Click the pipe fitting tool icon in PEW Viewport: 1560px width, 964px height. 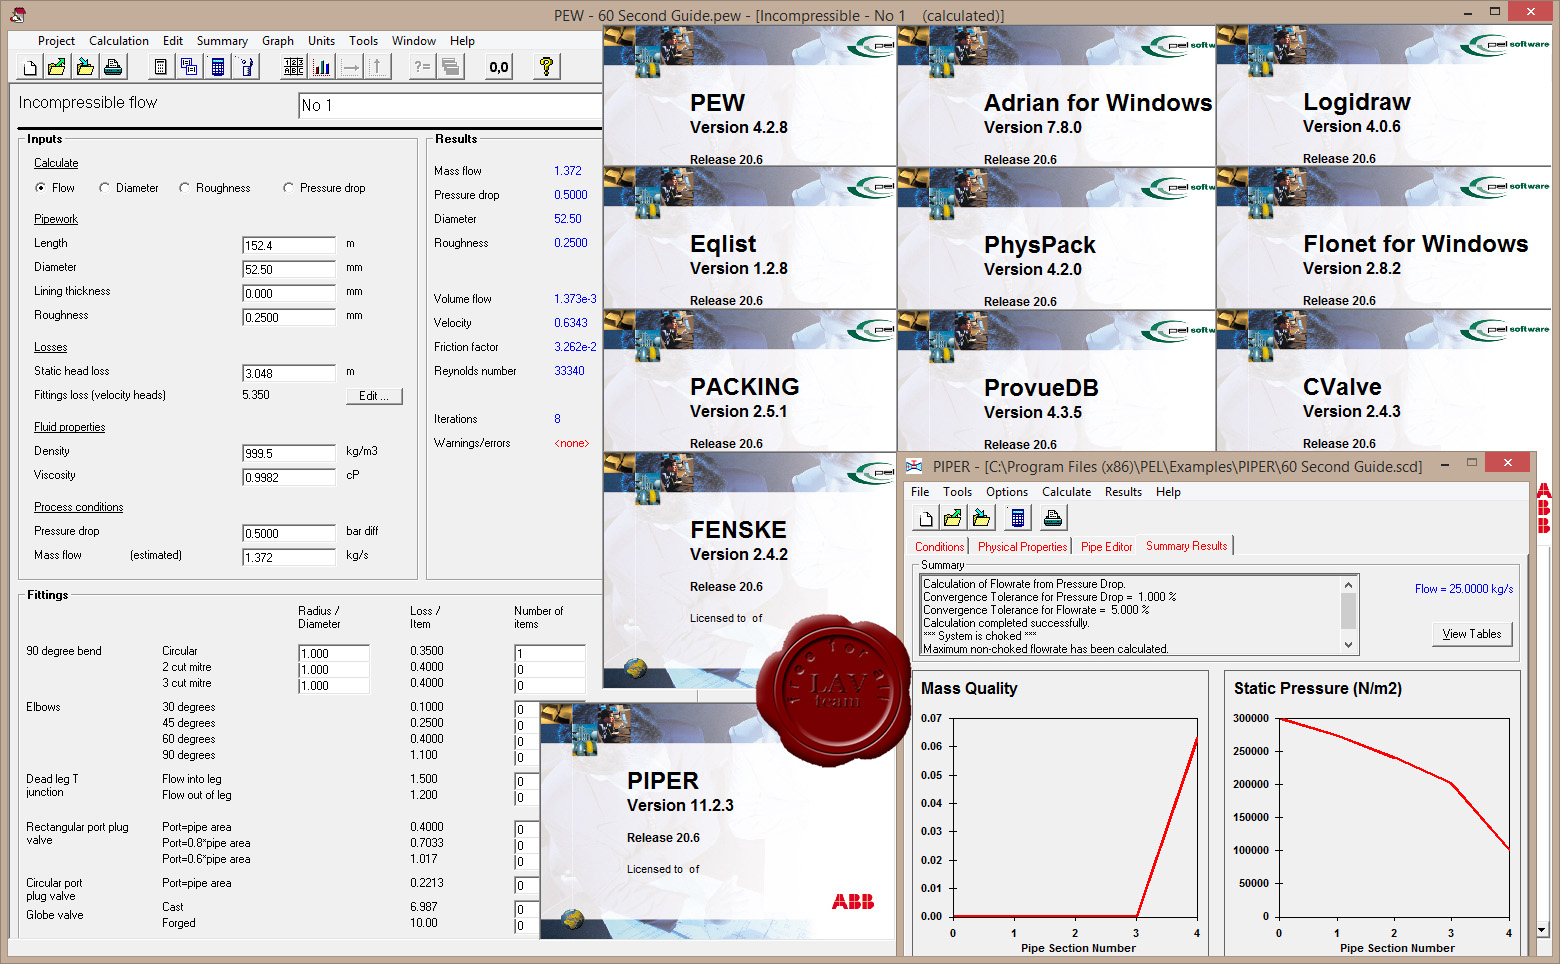coord(246,67)
